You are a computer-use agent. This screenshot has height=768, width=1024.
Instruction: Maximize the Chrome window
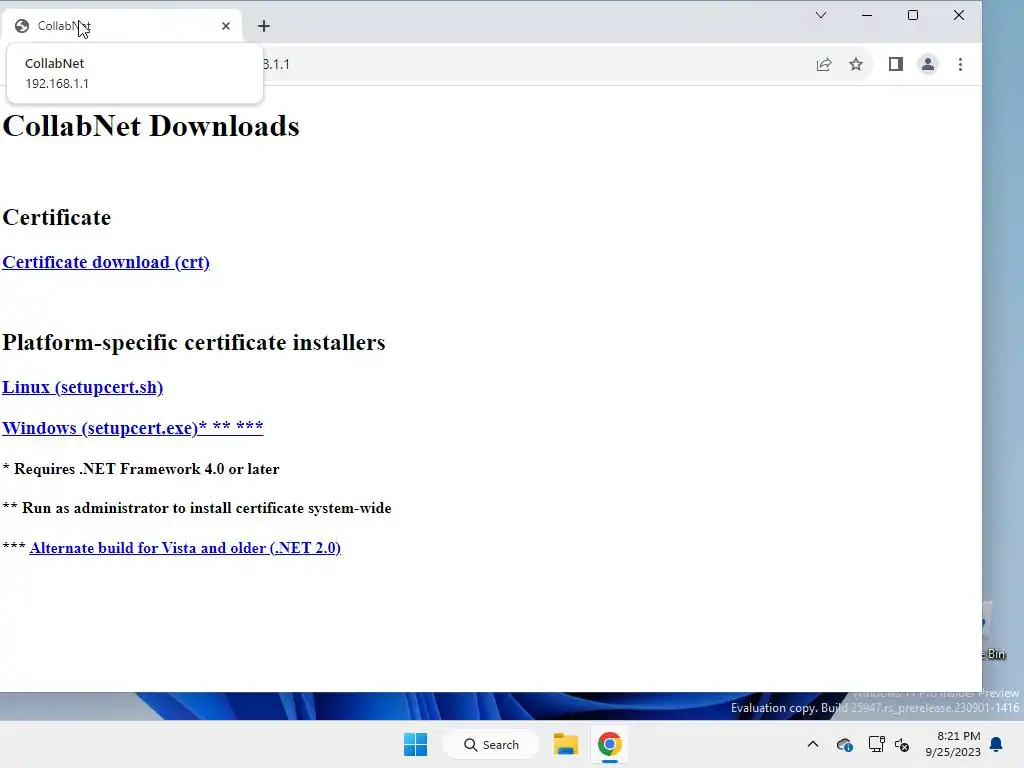point(913,15)
